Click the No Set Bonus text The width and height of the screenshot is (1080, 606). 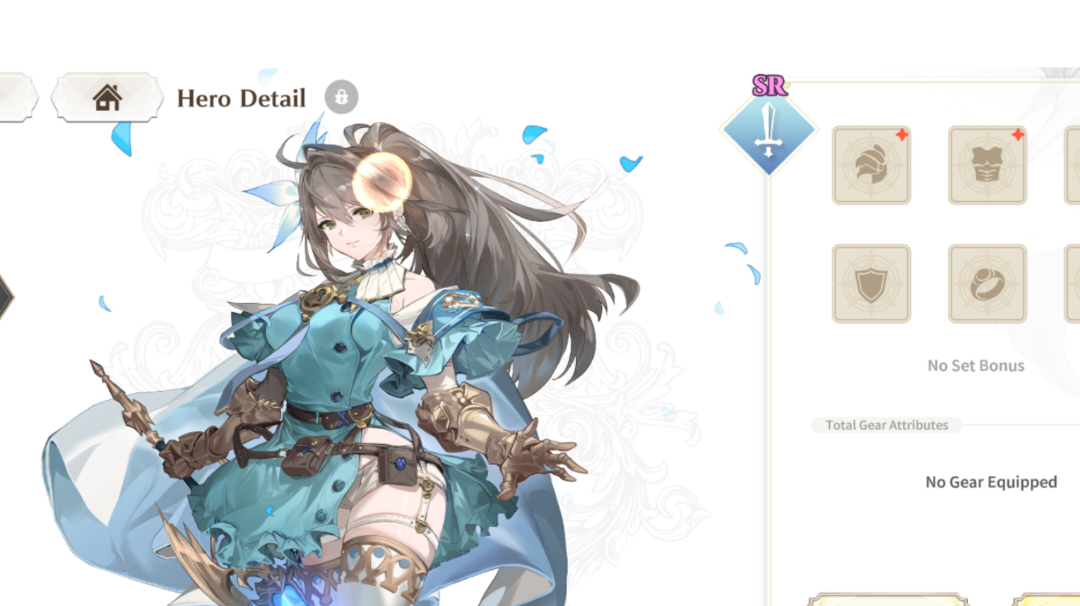click(x=975, y=366)
